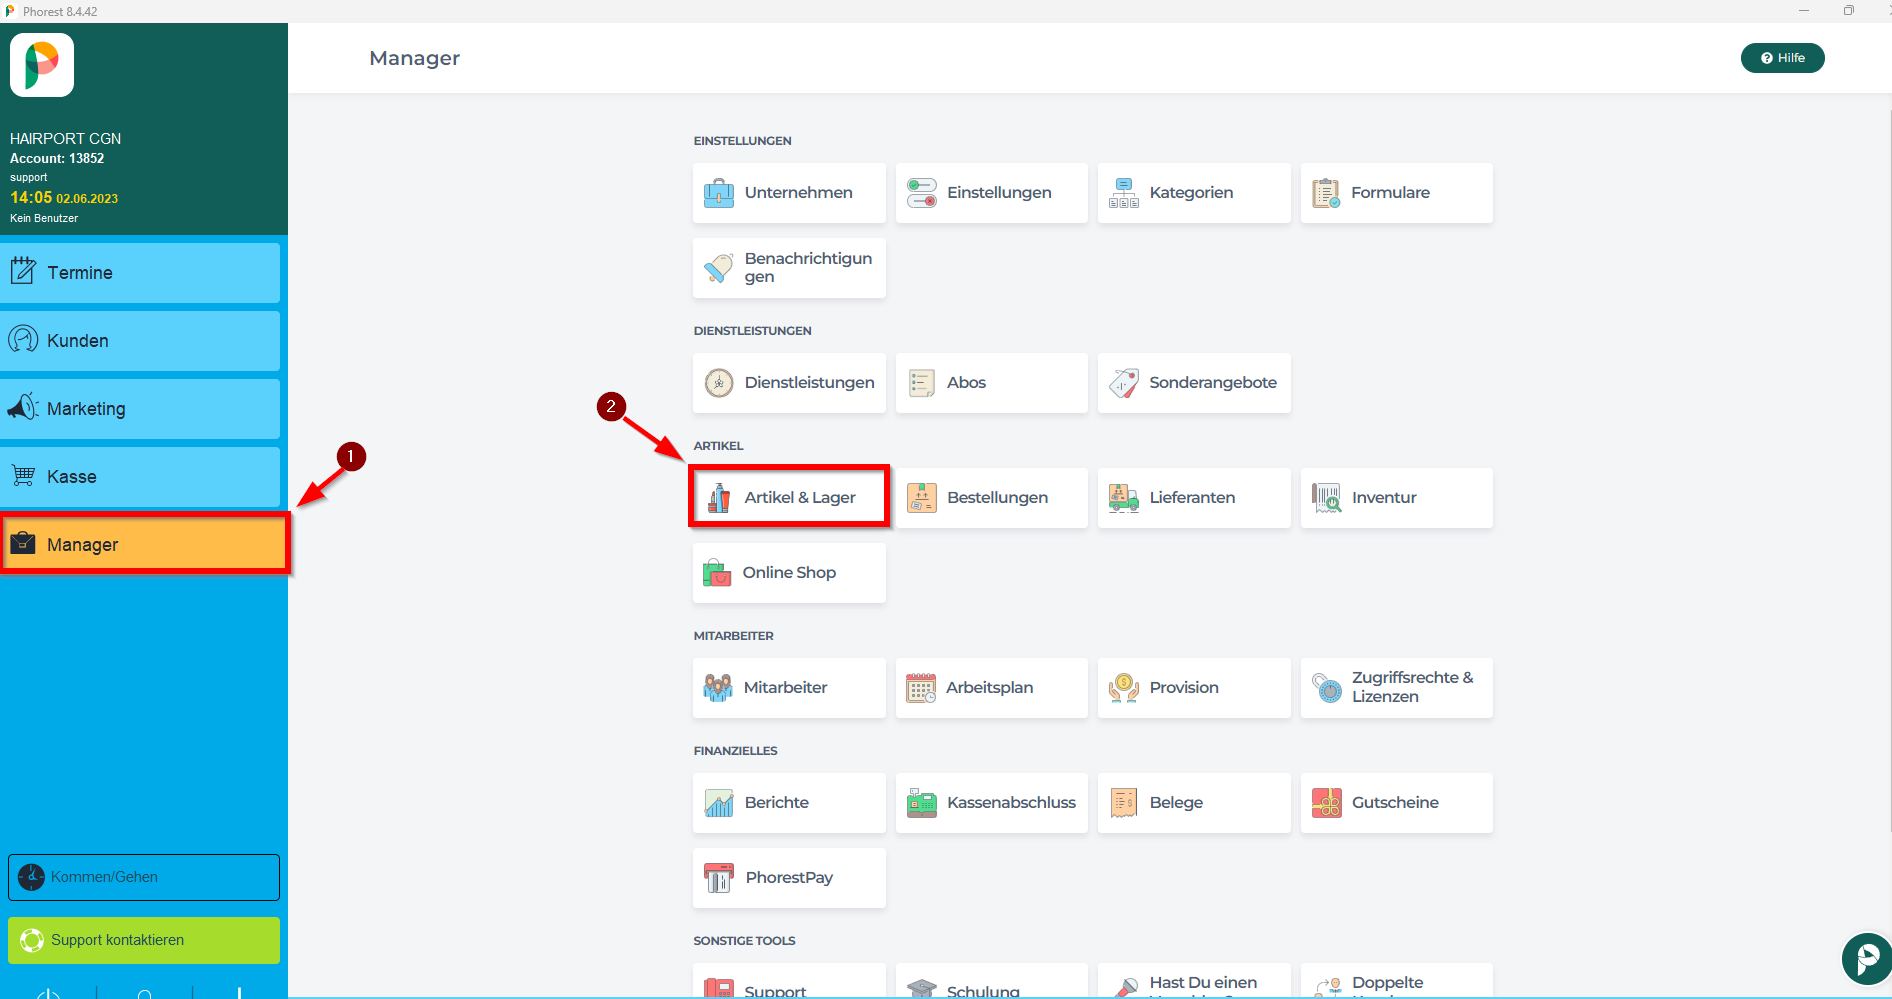The image size is (1892, 999).
Task: Open the Inventur tile label
Action: pyautogui.click(x=1384, y=498)
